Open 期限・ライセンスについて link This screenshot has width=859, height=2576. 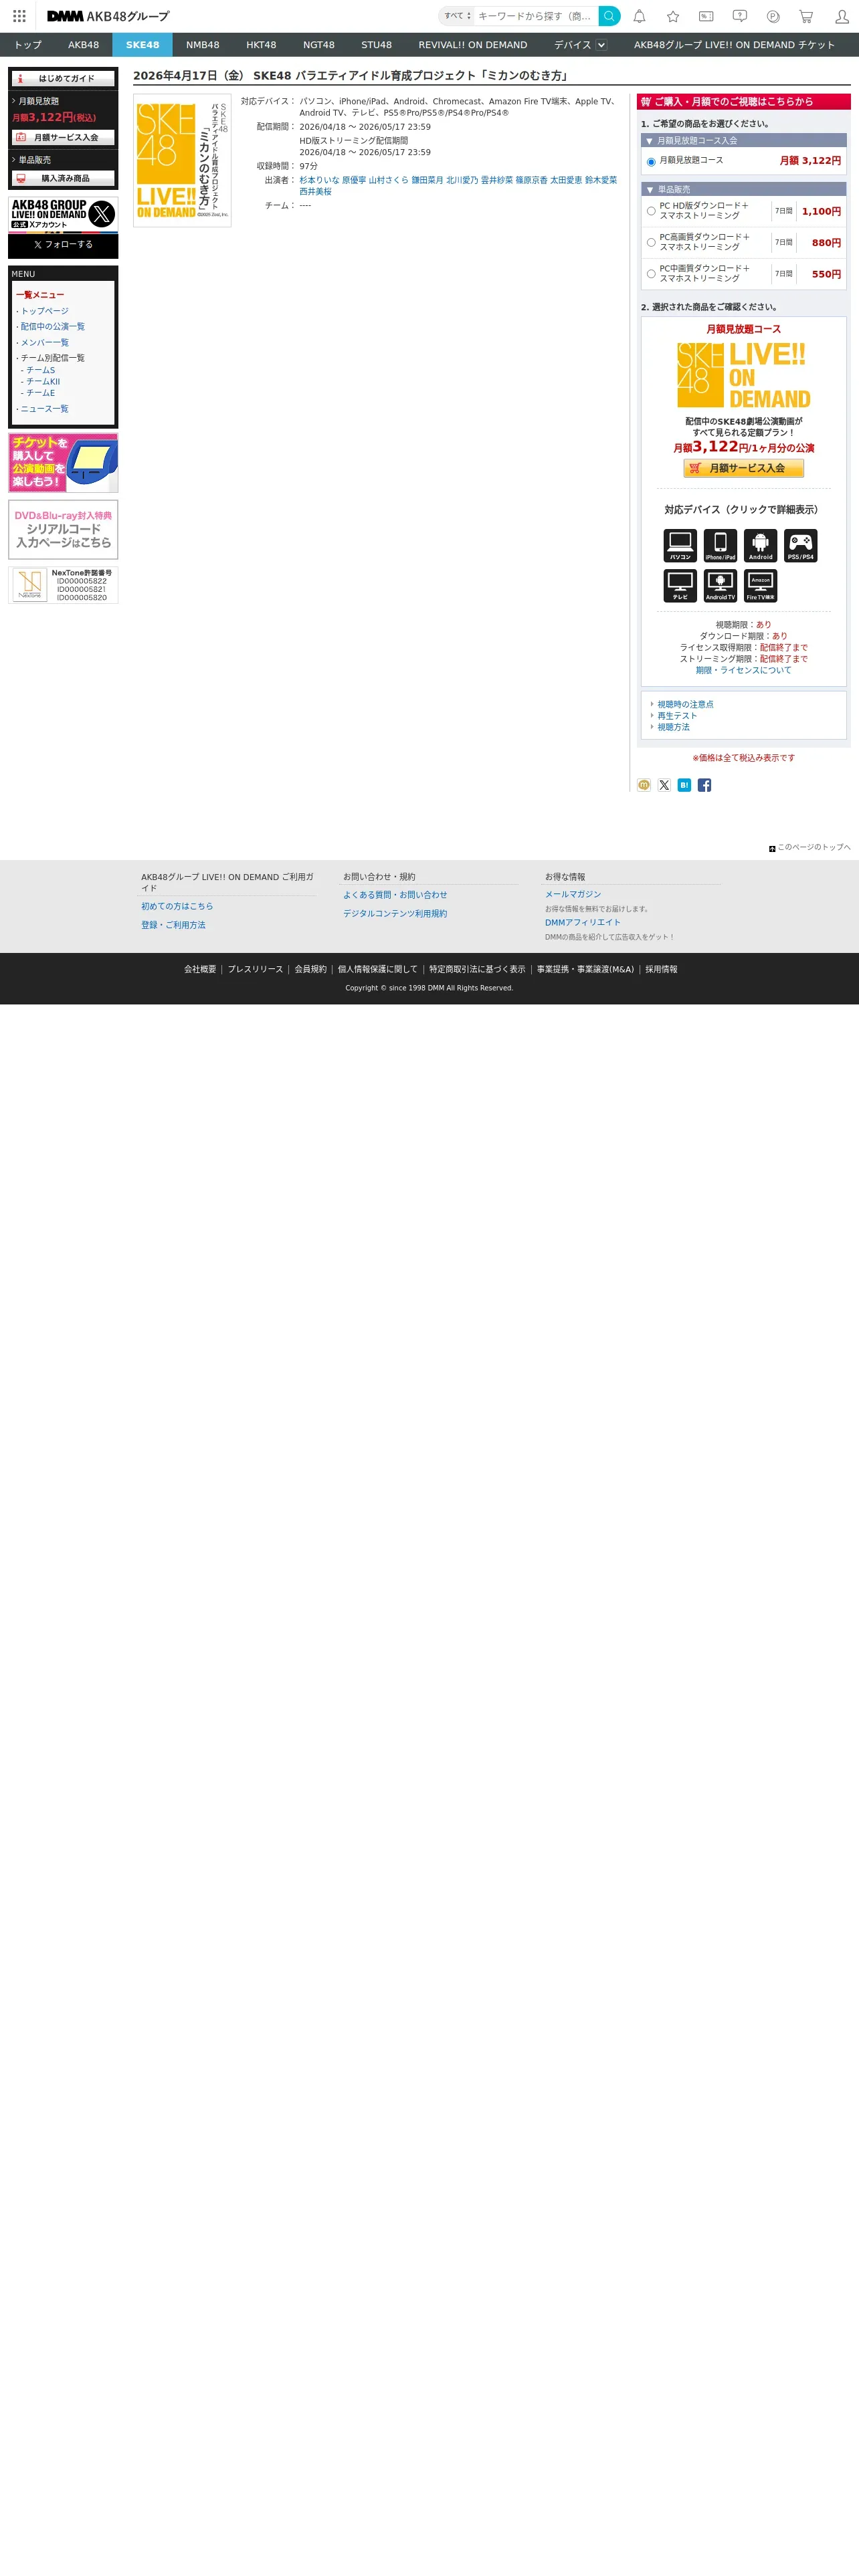pyautogui.click(x=743, y=670)
